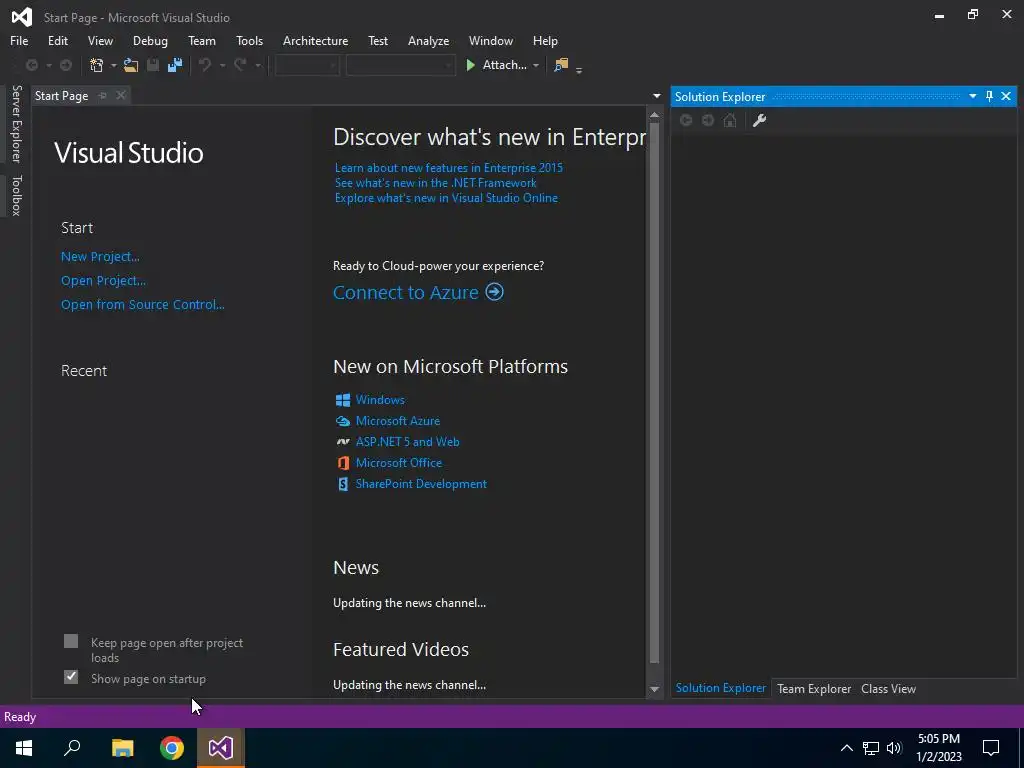
Task: Switch to the Team Explorer tab
Action: coord(814,688)
